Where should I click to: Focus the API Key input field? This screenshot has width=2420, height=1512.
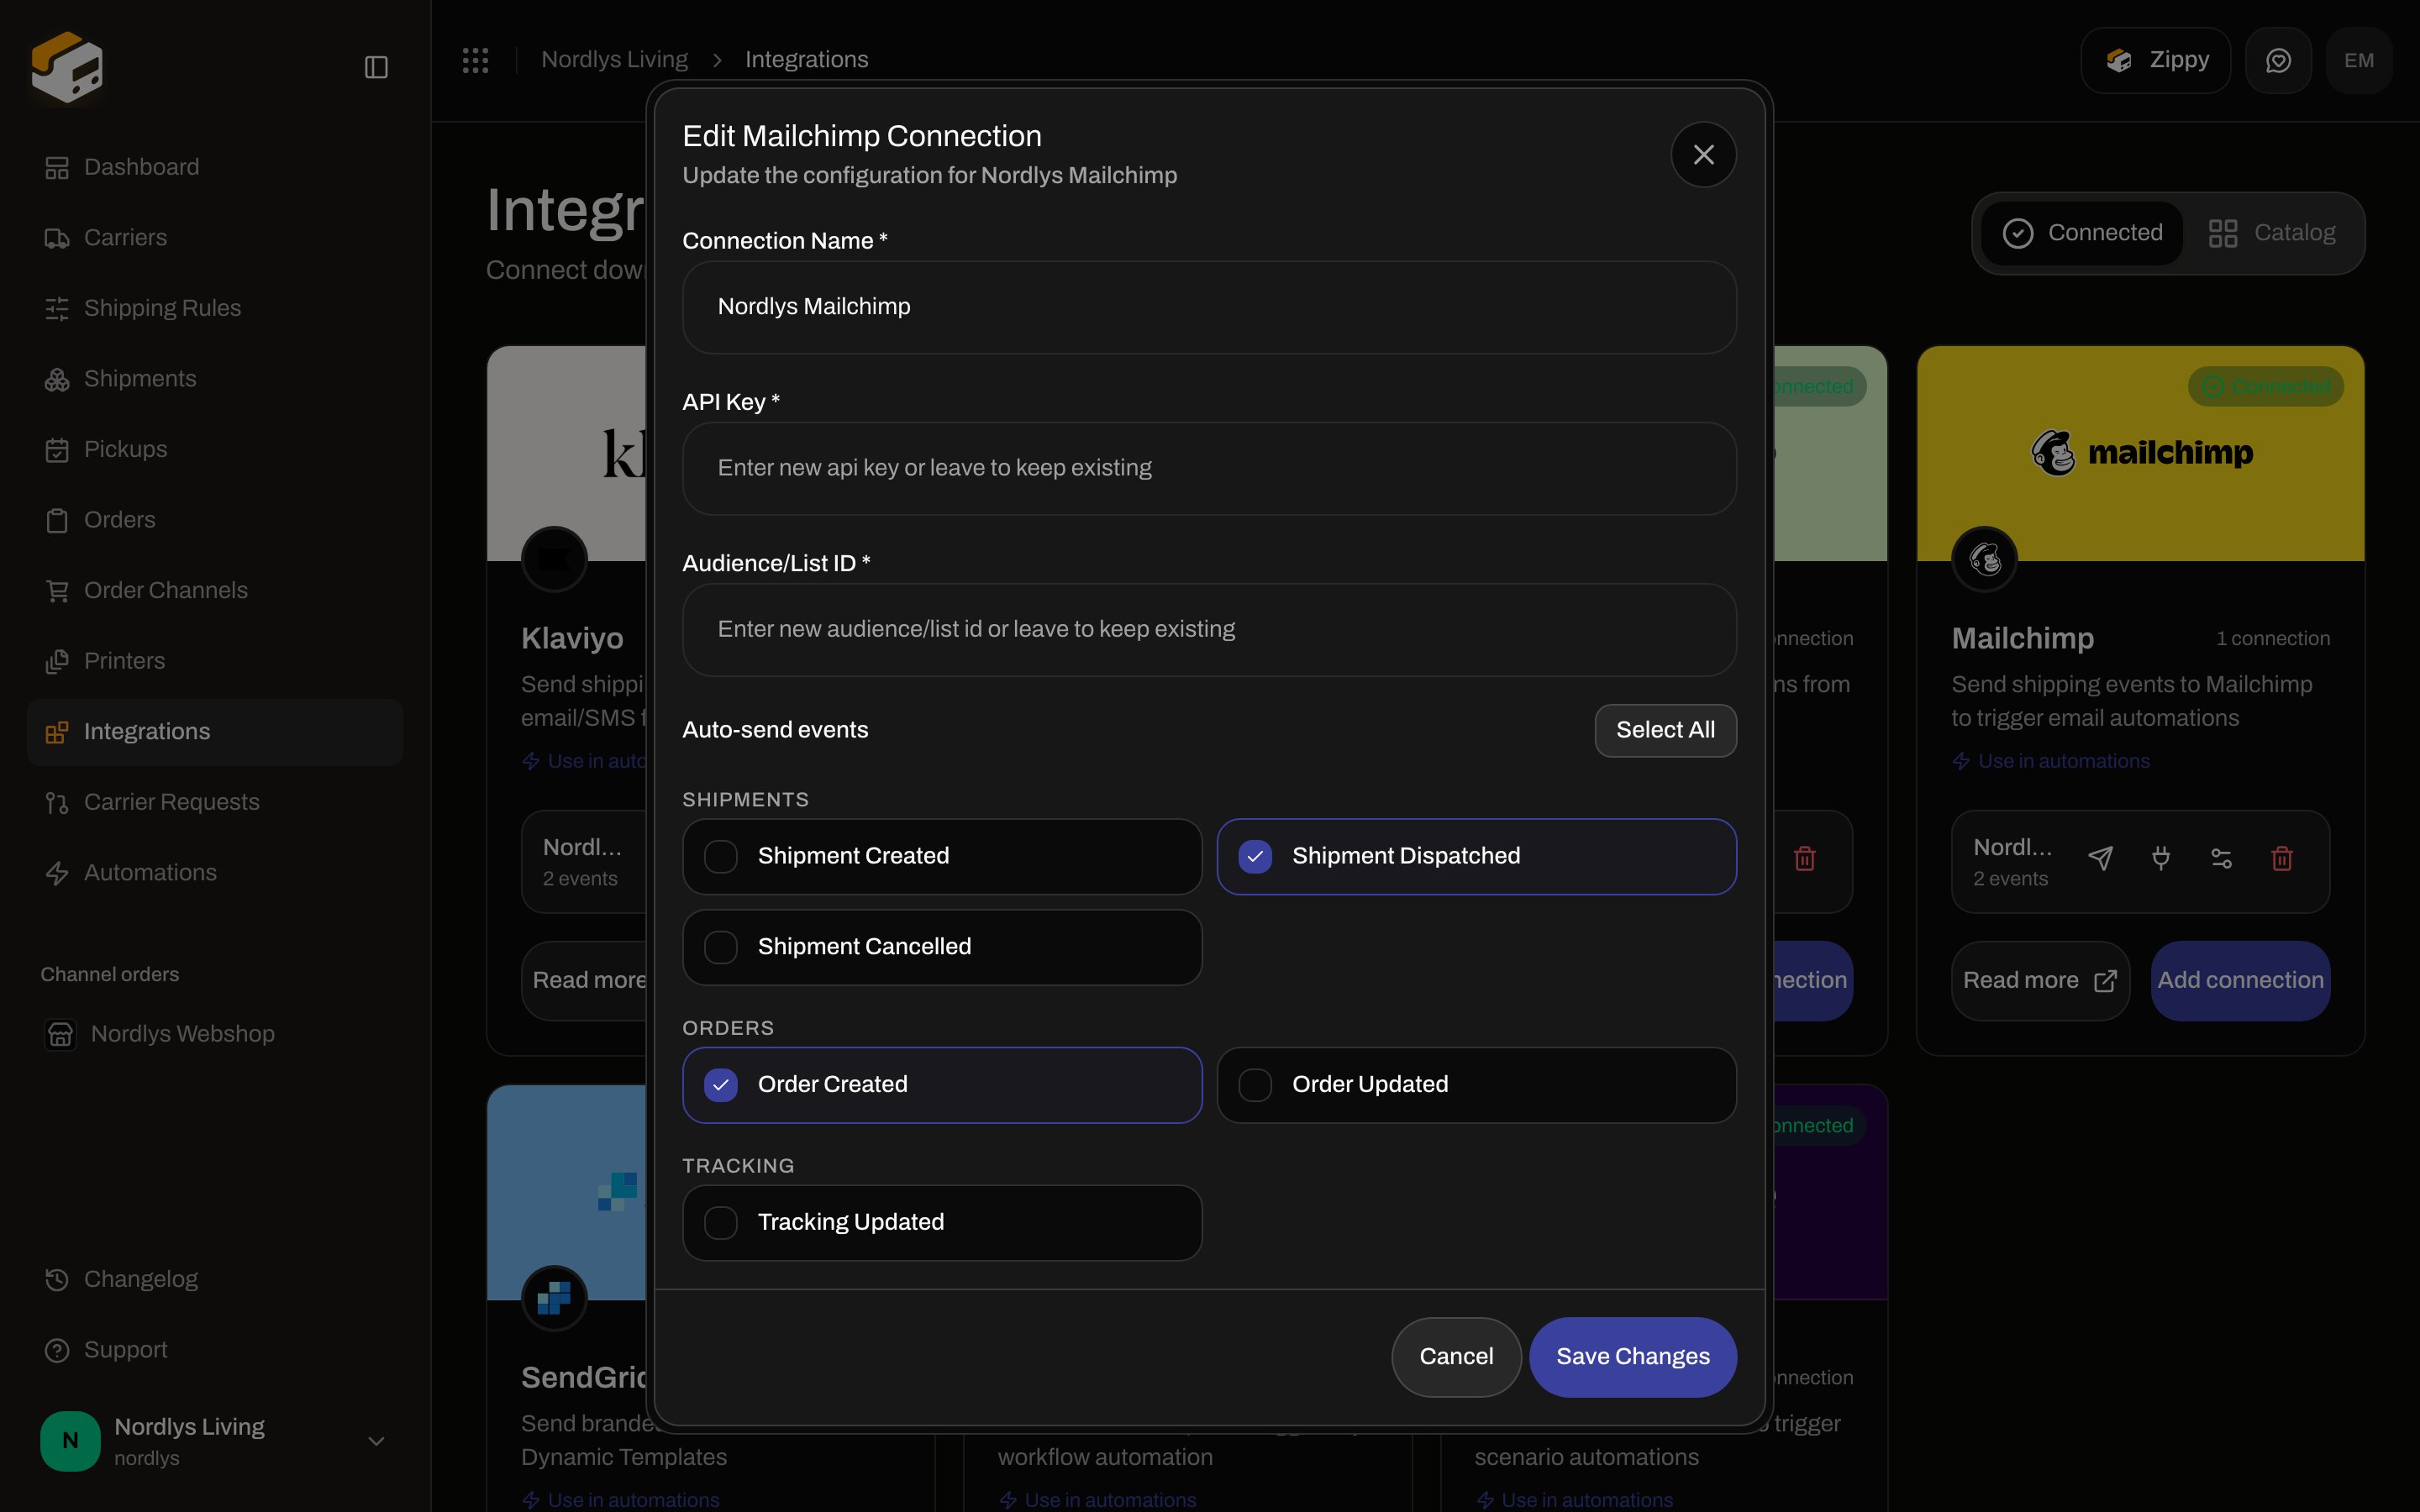coord(1209,468)
